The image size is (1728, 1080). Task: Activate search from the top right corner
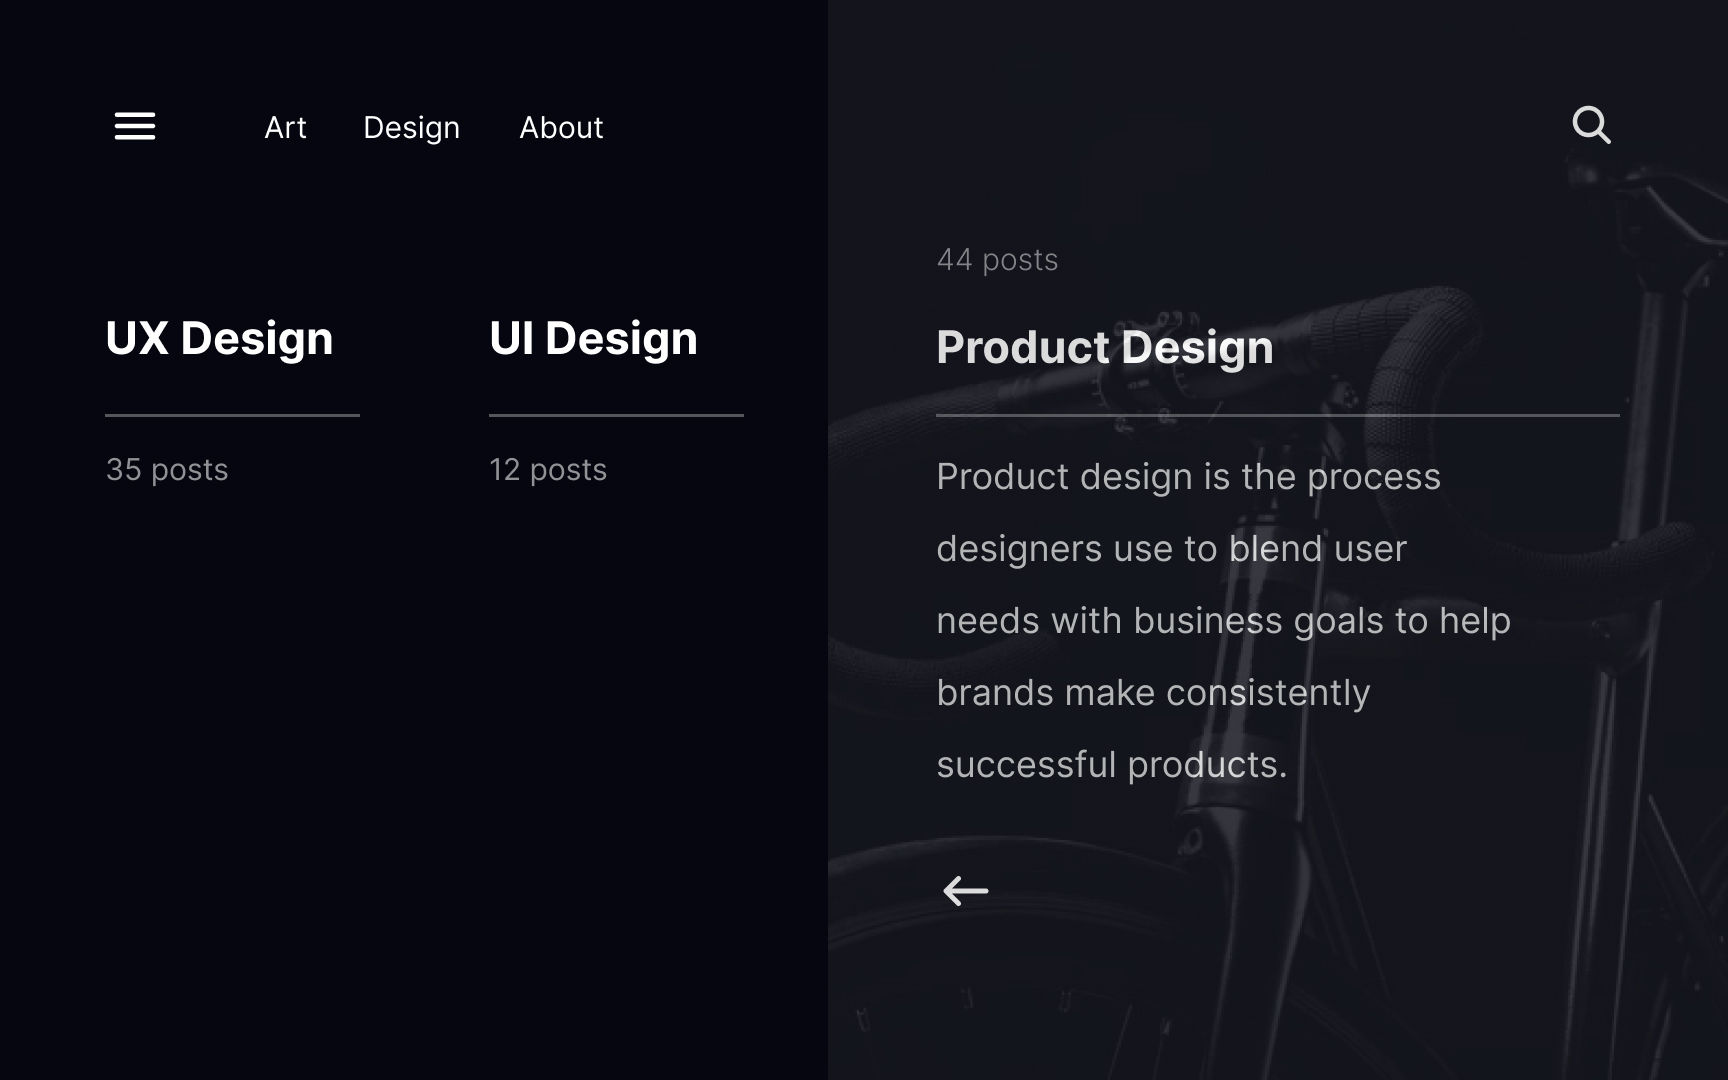(1592, 124)
